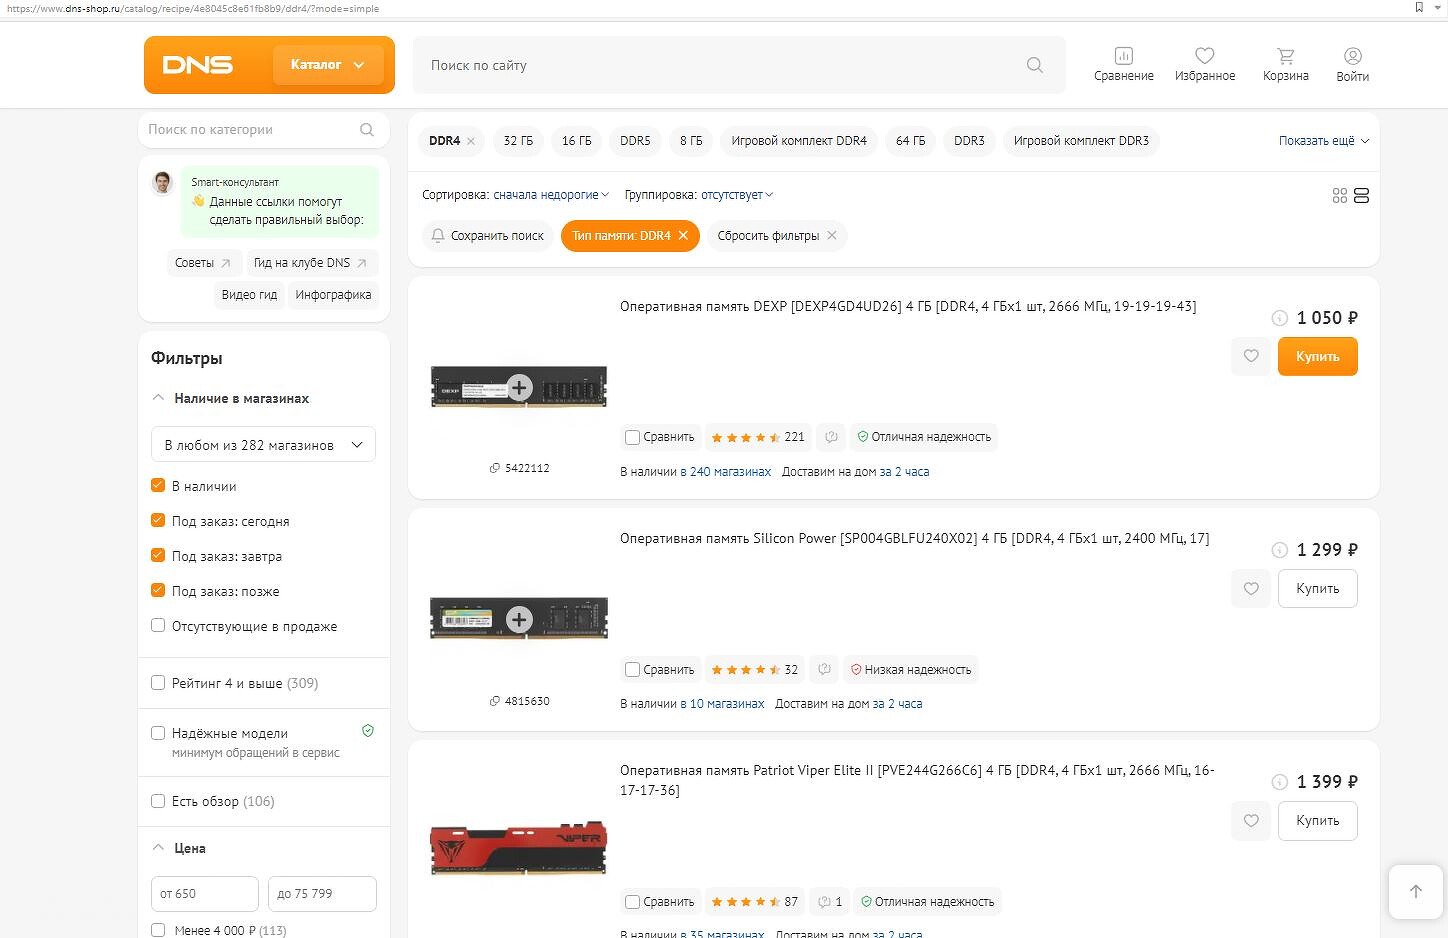Remove the 'Тип памяти: DDR4' filter X
The image size is (1448, 938).
coord(683,236)
